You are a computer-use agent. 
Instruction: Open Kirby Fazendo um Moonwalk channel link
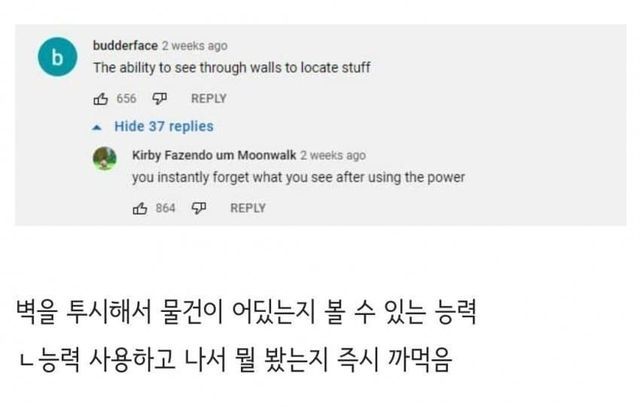tap(213, 155)
